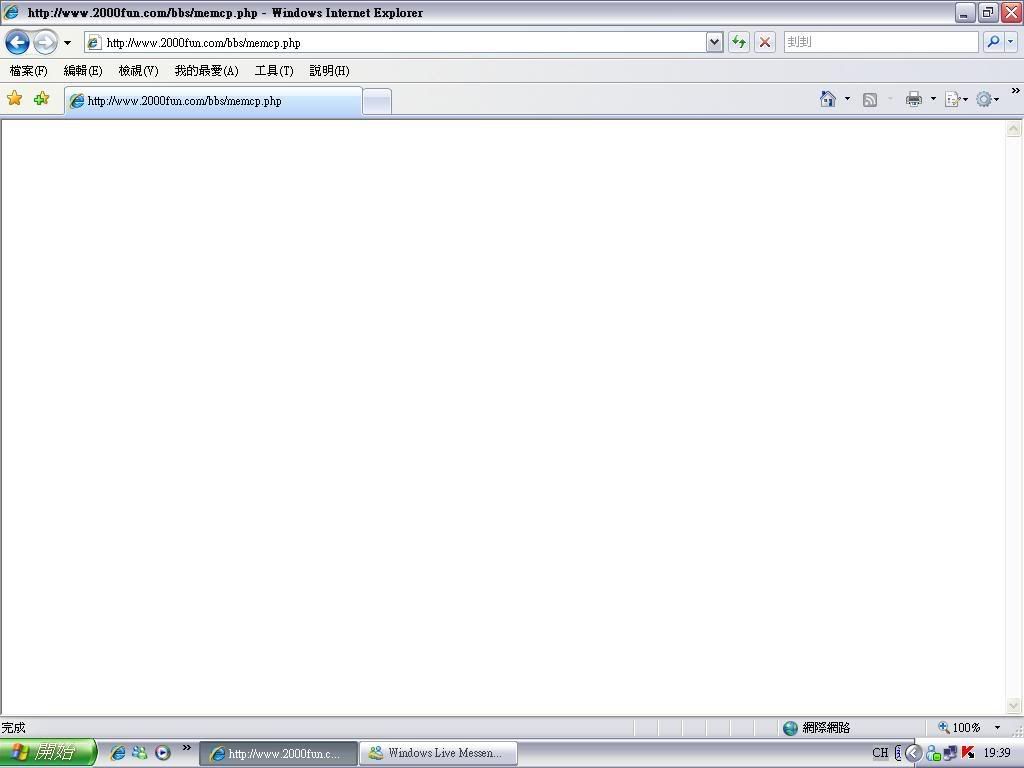Open the 工具(T) menu
The height and width of the screenshot is (768, 1024).
[x=273, y=71]
